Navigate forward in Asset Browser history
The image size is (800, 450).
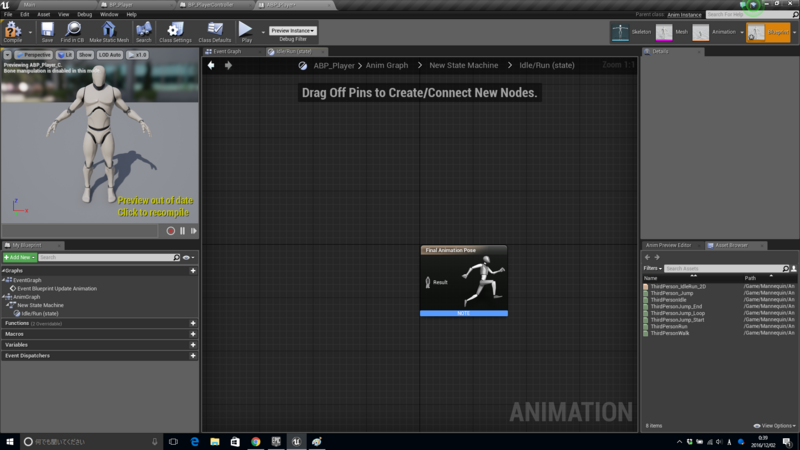657,257
